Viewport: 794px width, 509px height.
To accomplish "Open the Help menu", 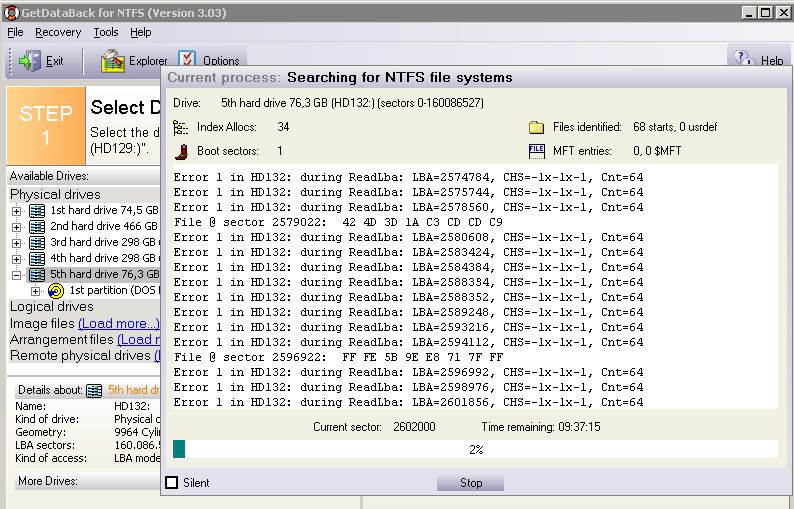I will [x=140, y=32].
